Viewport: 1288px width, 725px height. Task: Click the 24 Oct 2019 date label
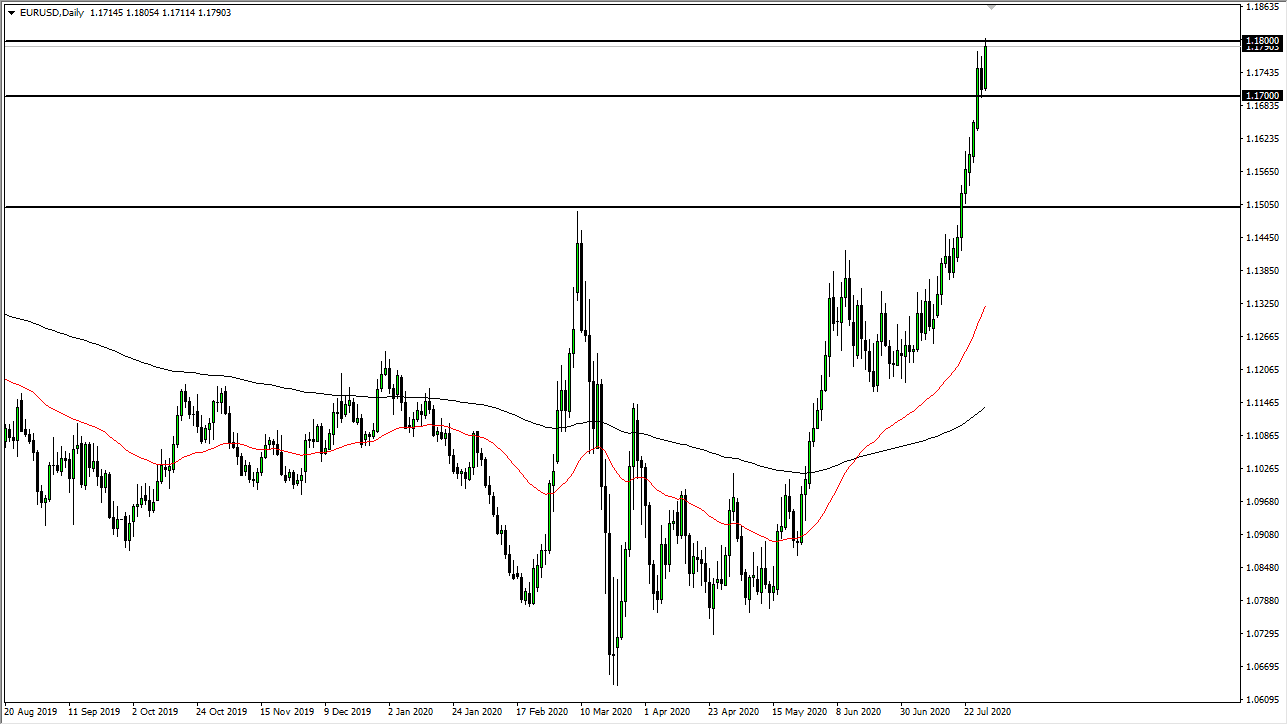(x=222, y=714)
